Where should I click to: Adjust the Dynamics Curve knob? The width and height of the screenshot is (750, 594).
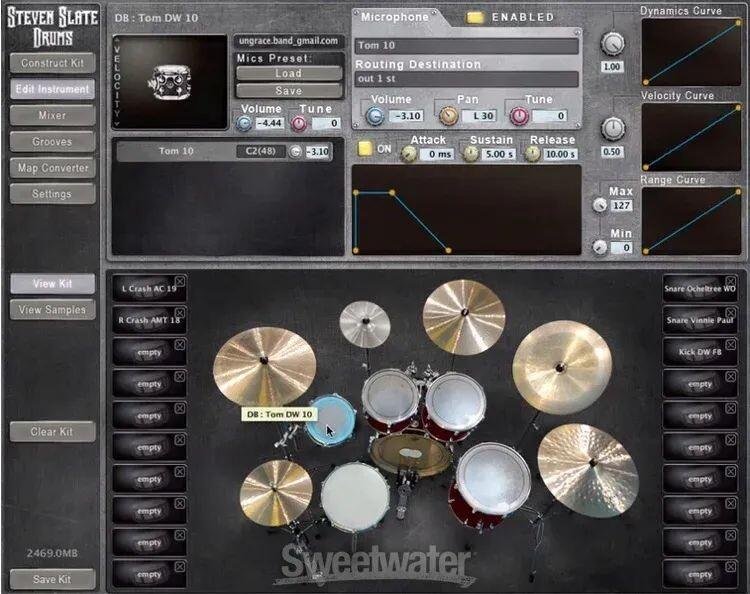point(613,44)
